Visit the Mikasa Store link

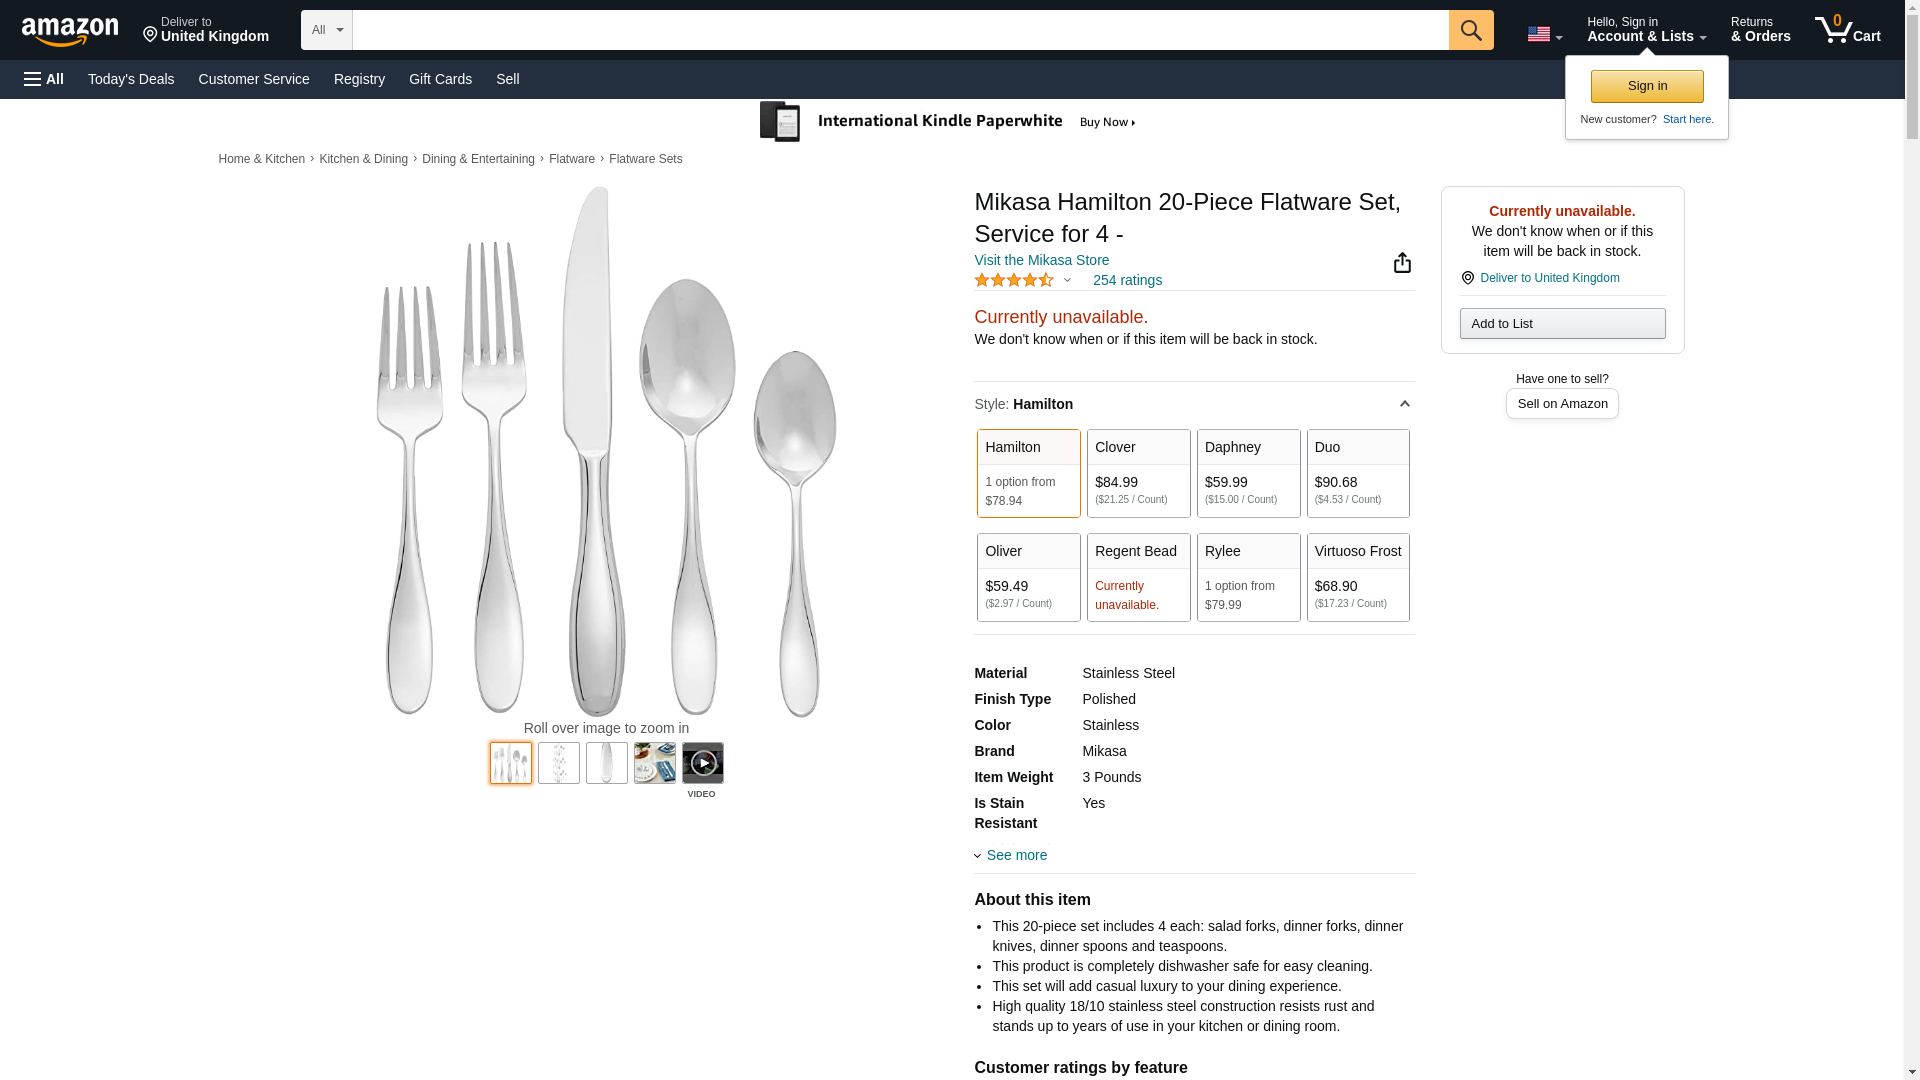[x=1041, y=260]
